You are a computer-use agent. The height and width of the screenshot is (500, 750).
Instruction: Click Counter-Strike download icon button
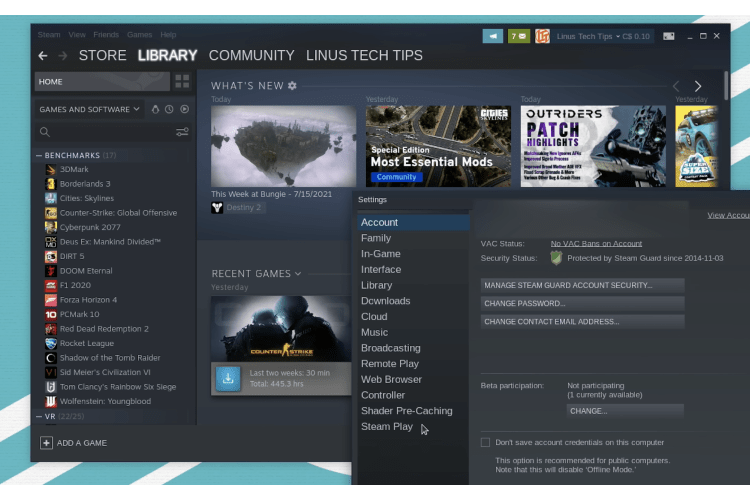coord(228,378)
